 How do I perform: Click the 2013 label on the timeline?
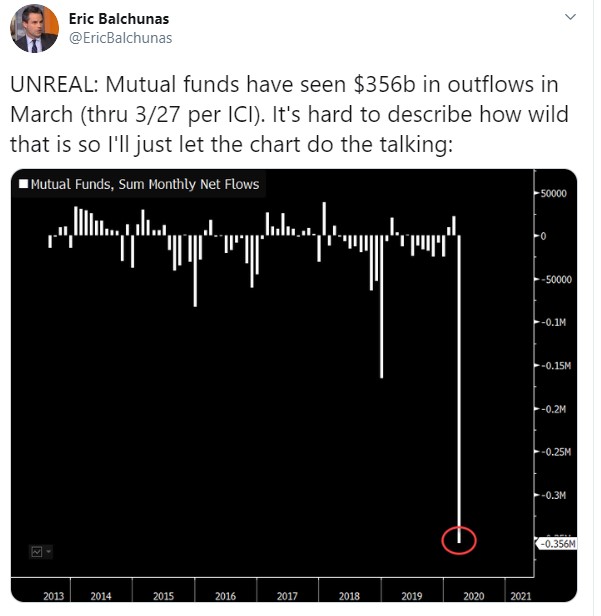[x=53, y=596]
